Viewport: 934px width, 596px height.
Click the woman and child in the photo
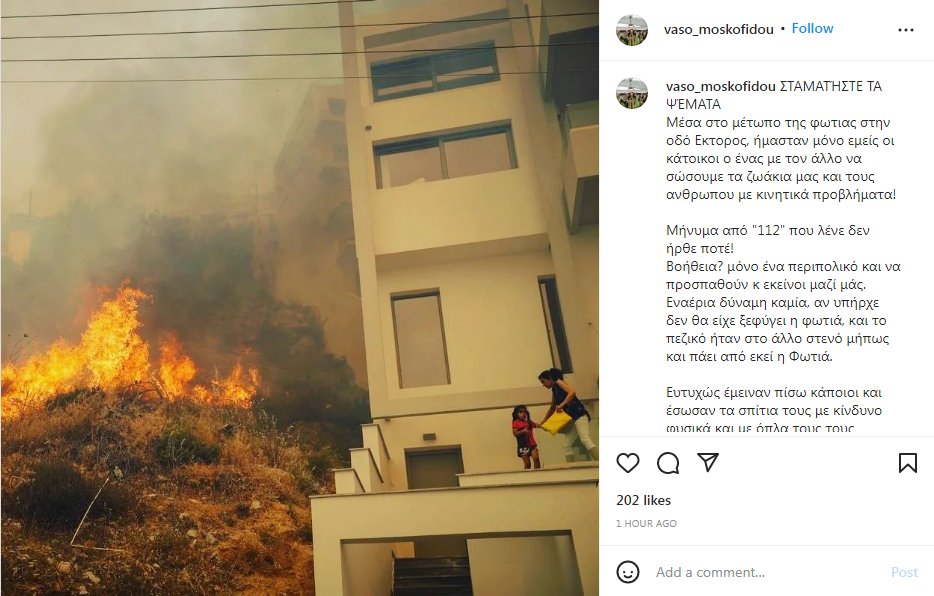point(554,417)
